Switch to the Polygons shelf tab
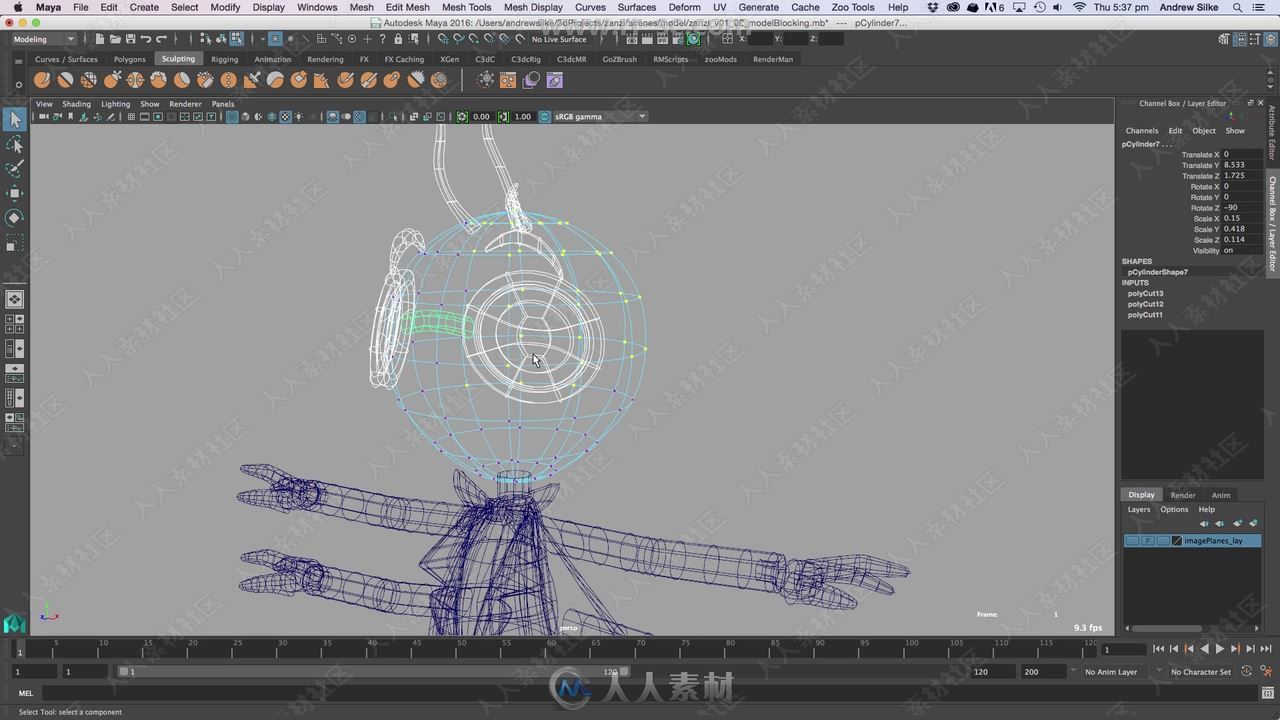Screen dimensions: 1280x720 (129, 59)
